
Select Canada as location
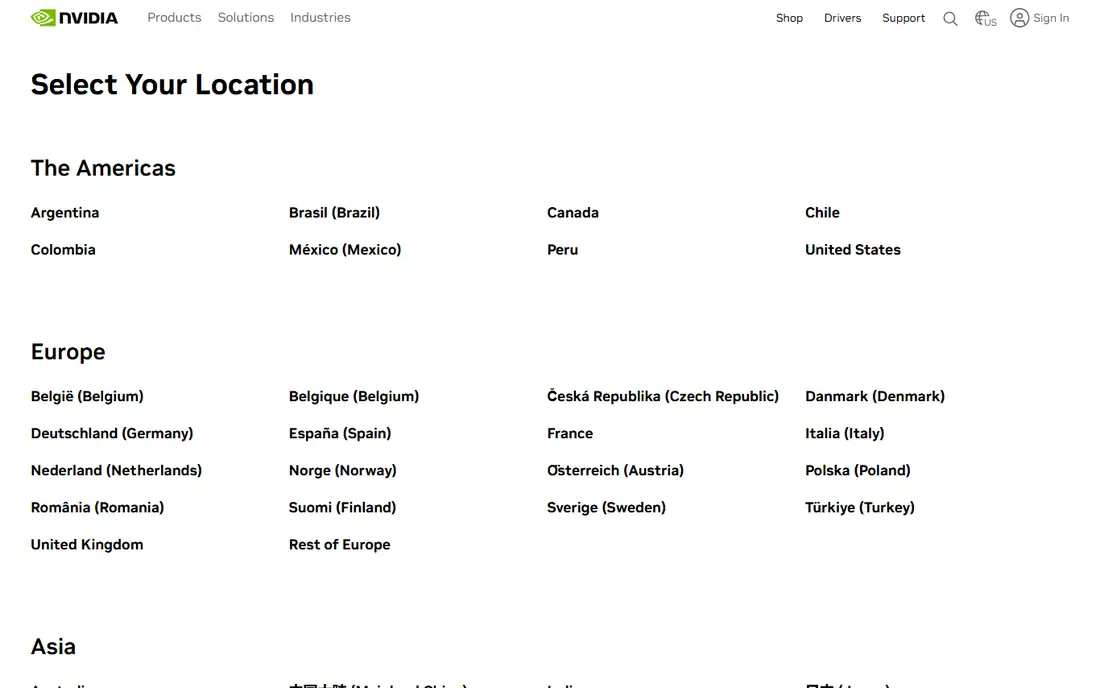point(572,213)
